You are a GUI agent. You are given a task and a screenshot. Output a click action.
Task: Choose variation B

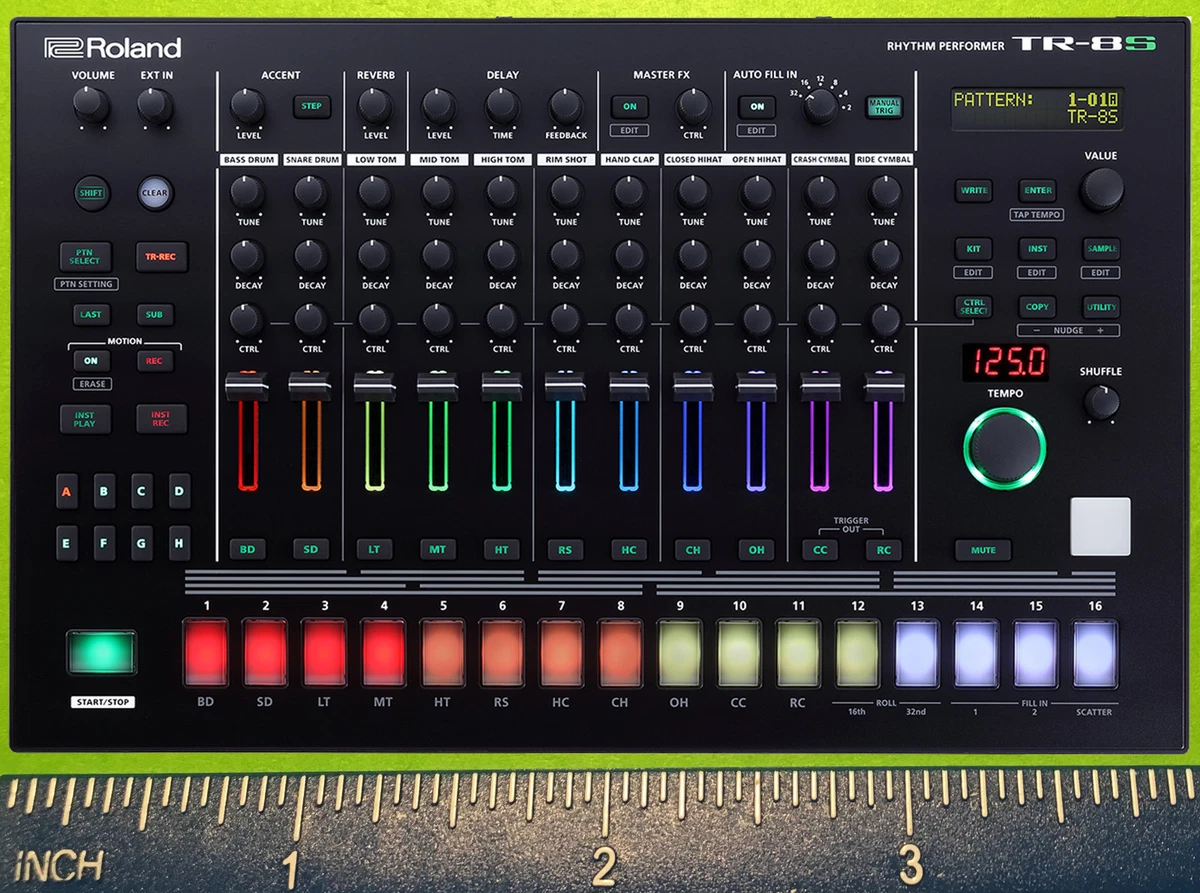point(104,491)
